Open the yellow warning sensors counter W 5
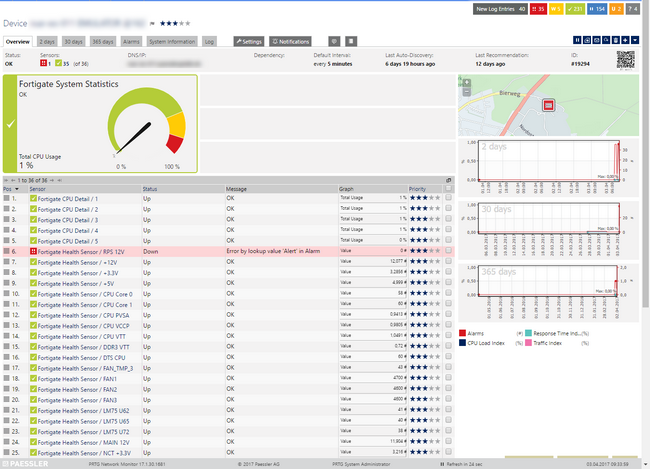 click(556, 9)
